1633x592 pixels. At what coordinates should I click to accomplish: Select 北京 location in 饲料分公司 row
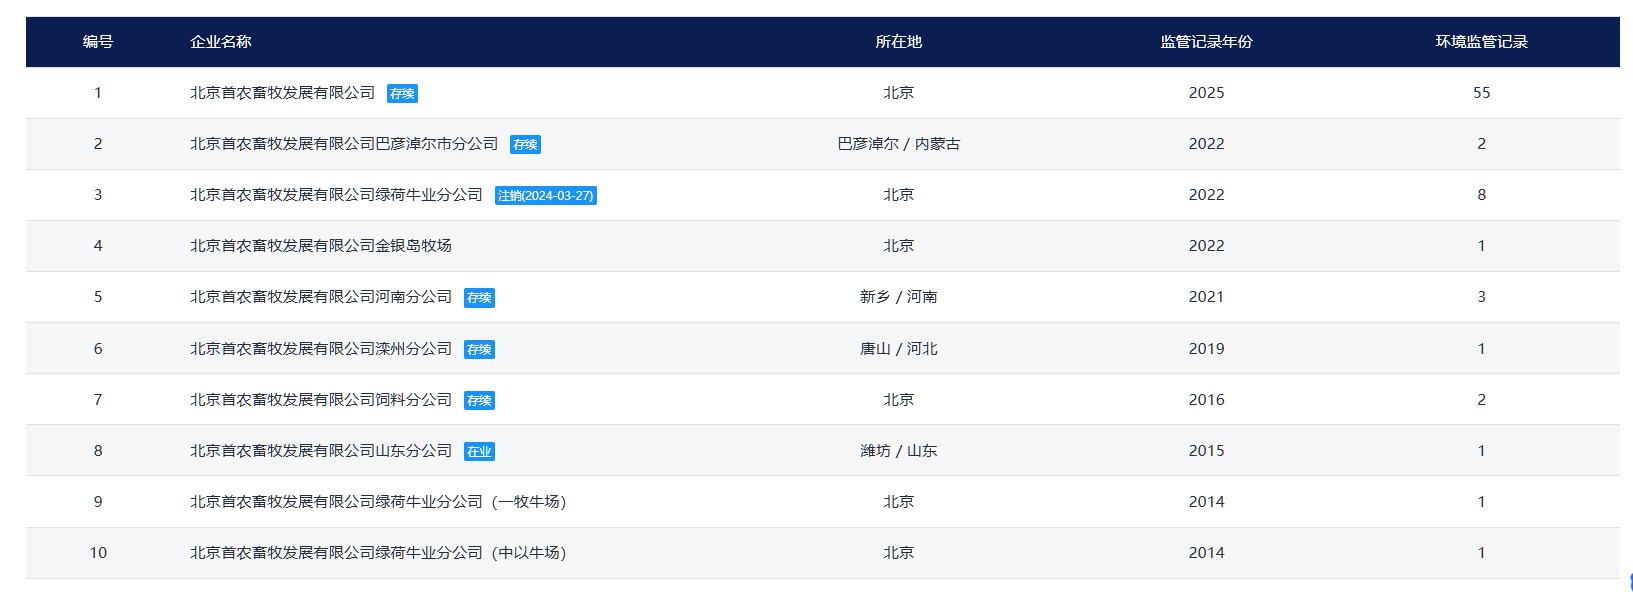(x=898, y=400)
